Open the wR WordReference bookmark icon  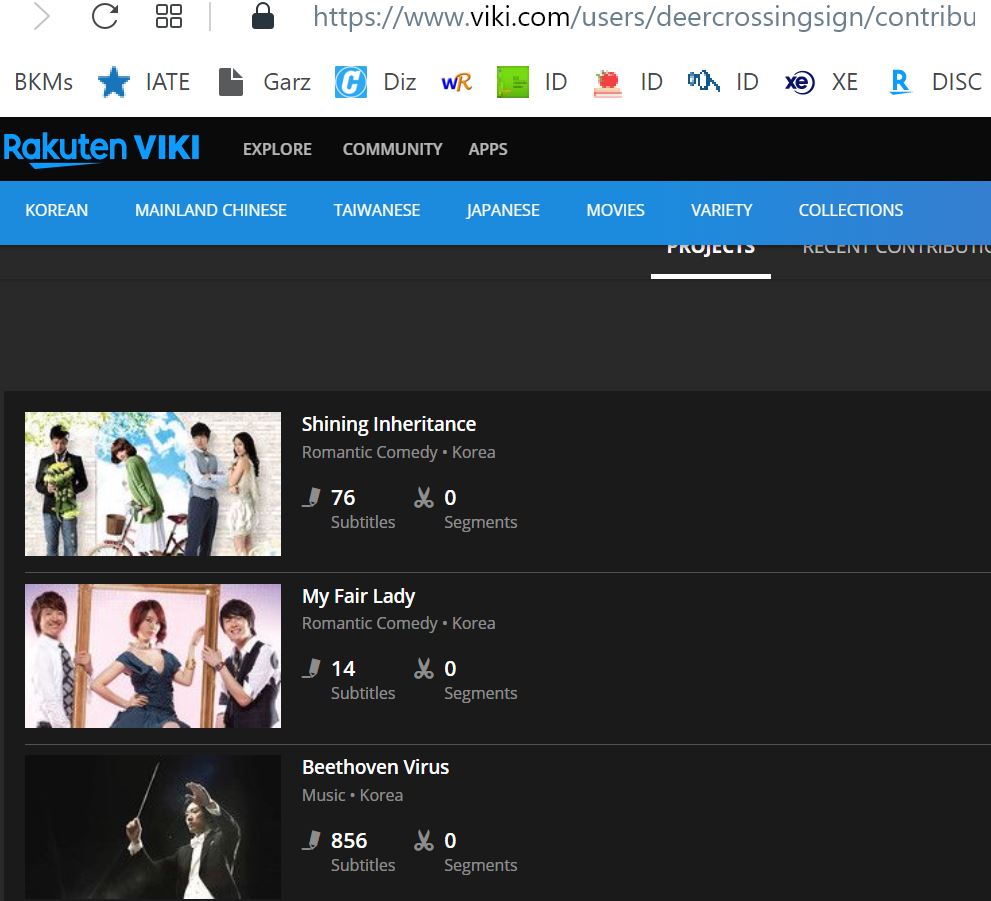point(456,82)
